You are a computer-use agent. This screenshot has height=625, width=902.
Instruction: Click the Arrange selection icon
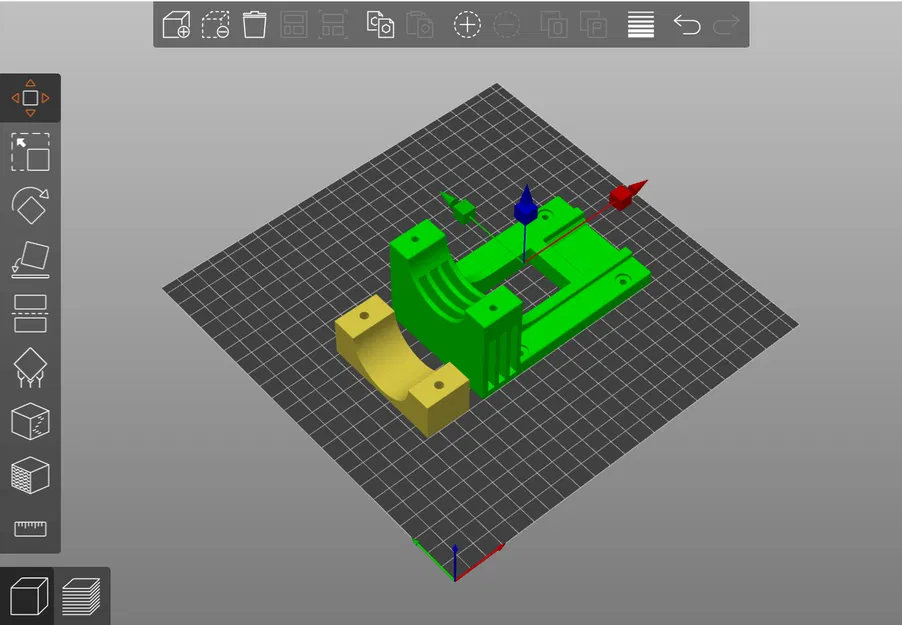333,25
